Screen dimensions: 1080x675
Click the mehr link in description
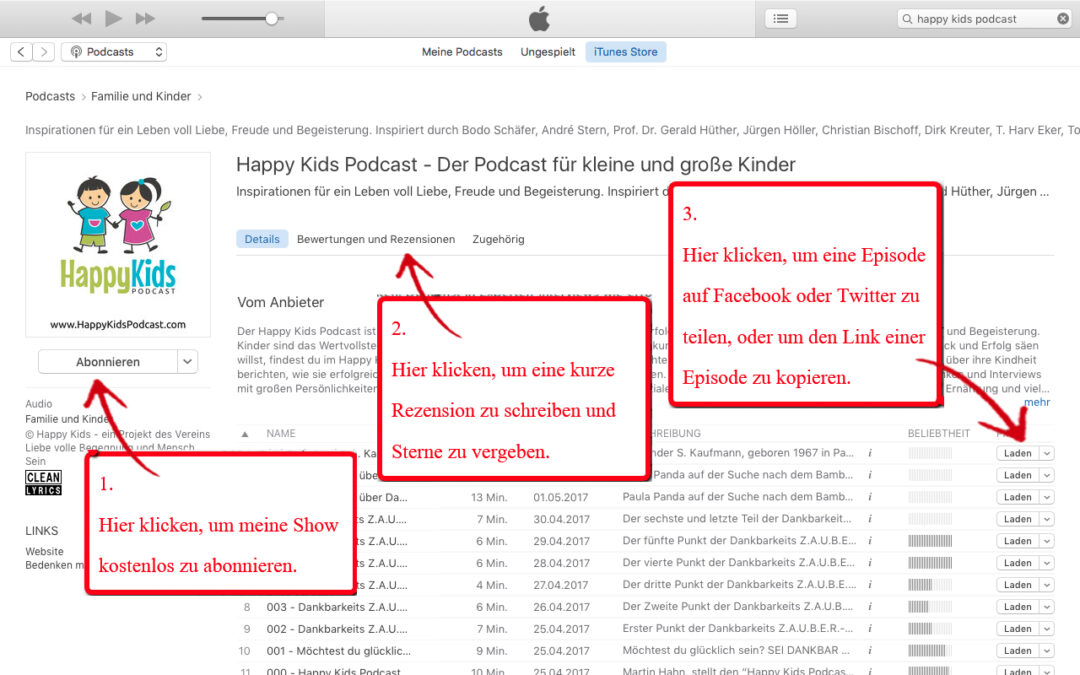(x=1037, y=402)
